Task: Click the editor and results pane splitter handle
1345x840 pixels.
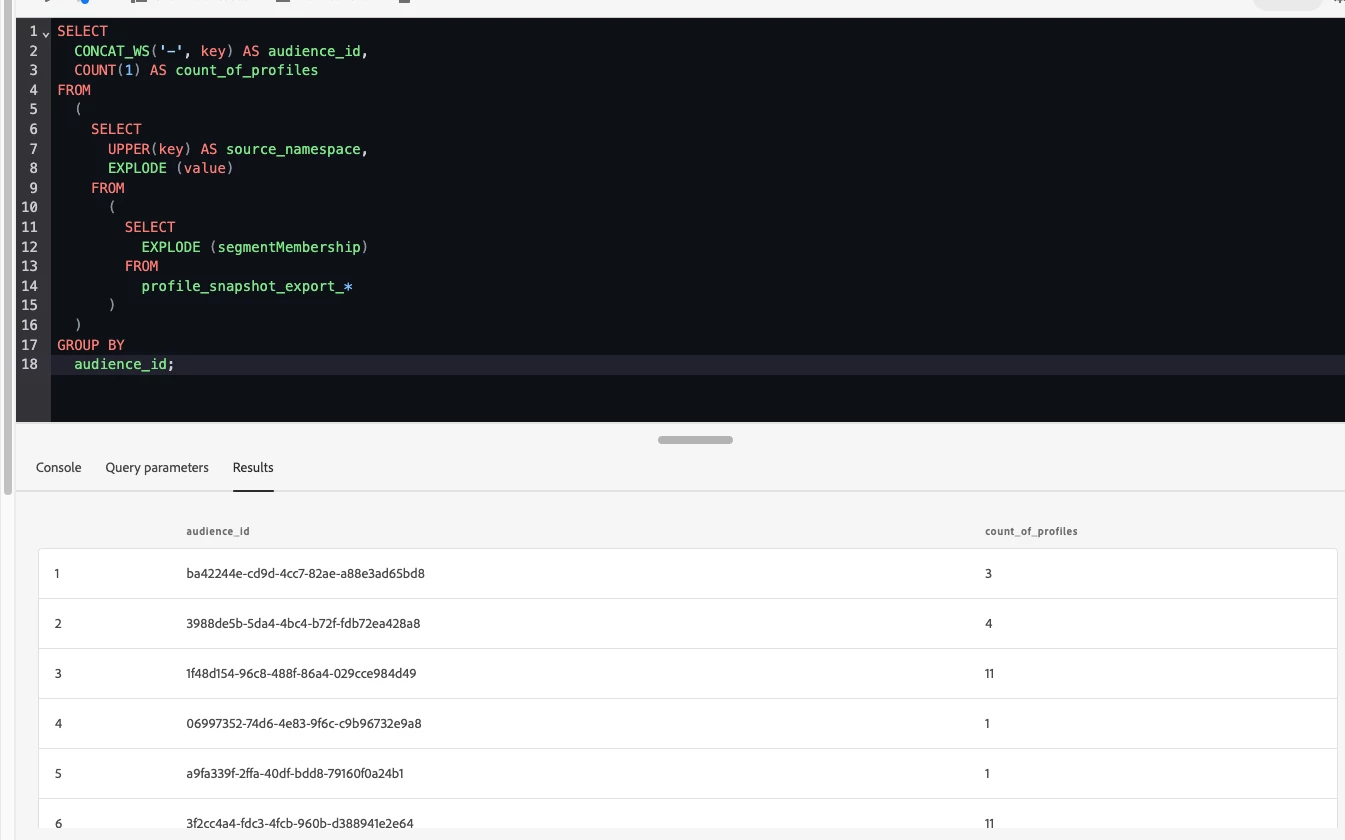Action: [x=695, y=440]
